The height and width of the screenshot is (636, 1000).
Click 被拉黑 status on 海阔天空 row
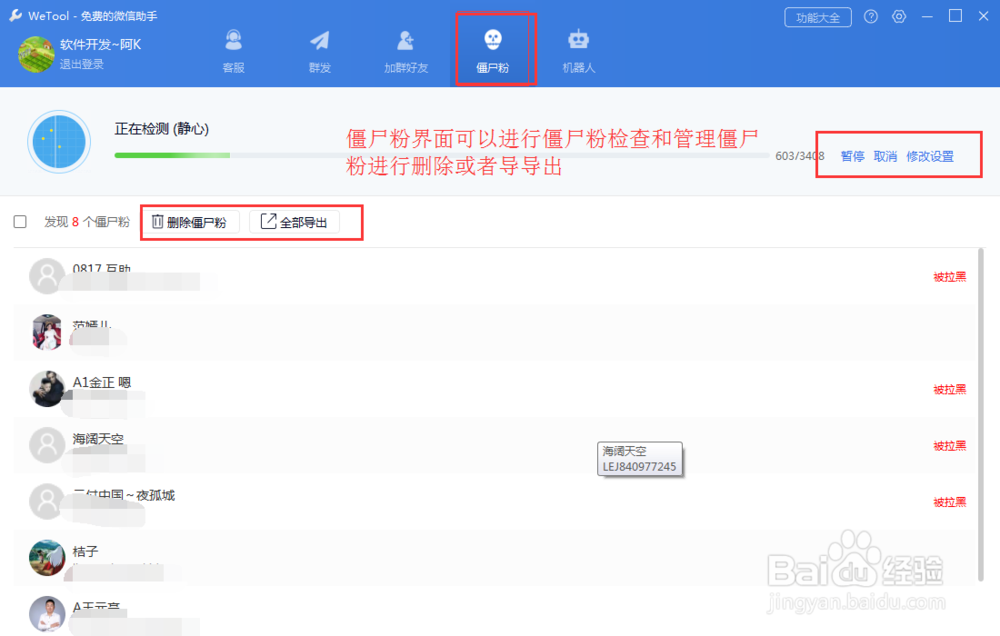[950, 445]
